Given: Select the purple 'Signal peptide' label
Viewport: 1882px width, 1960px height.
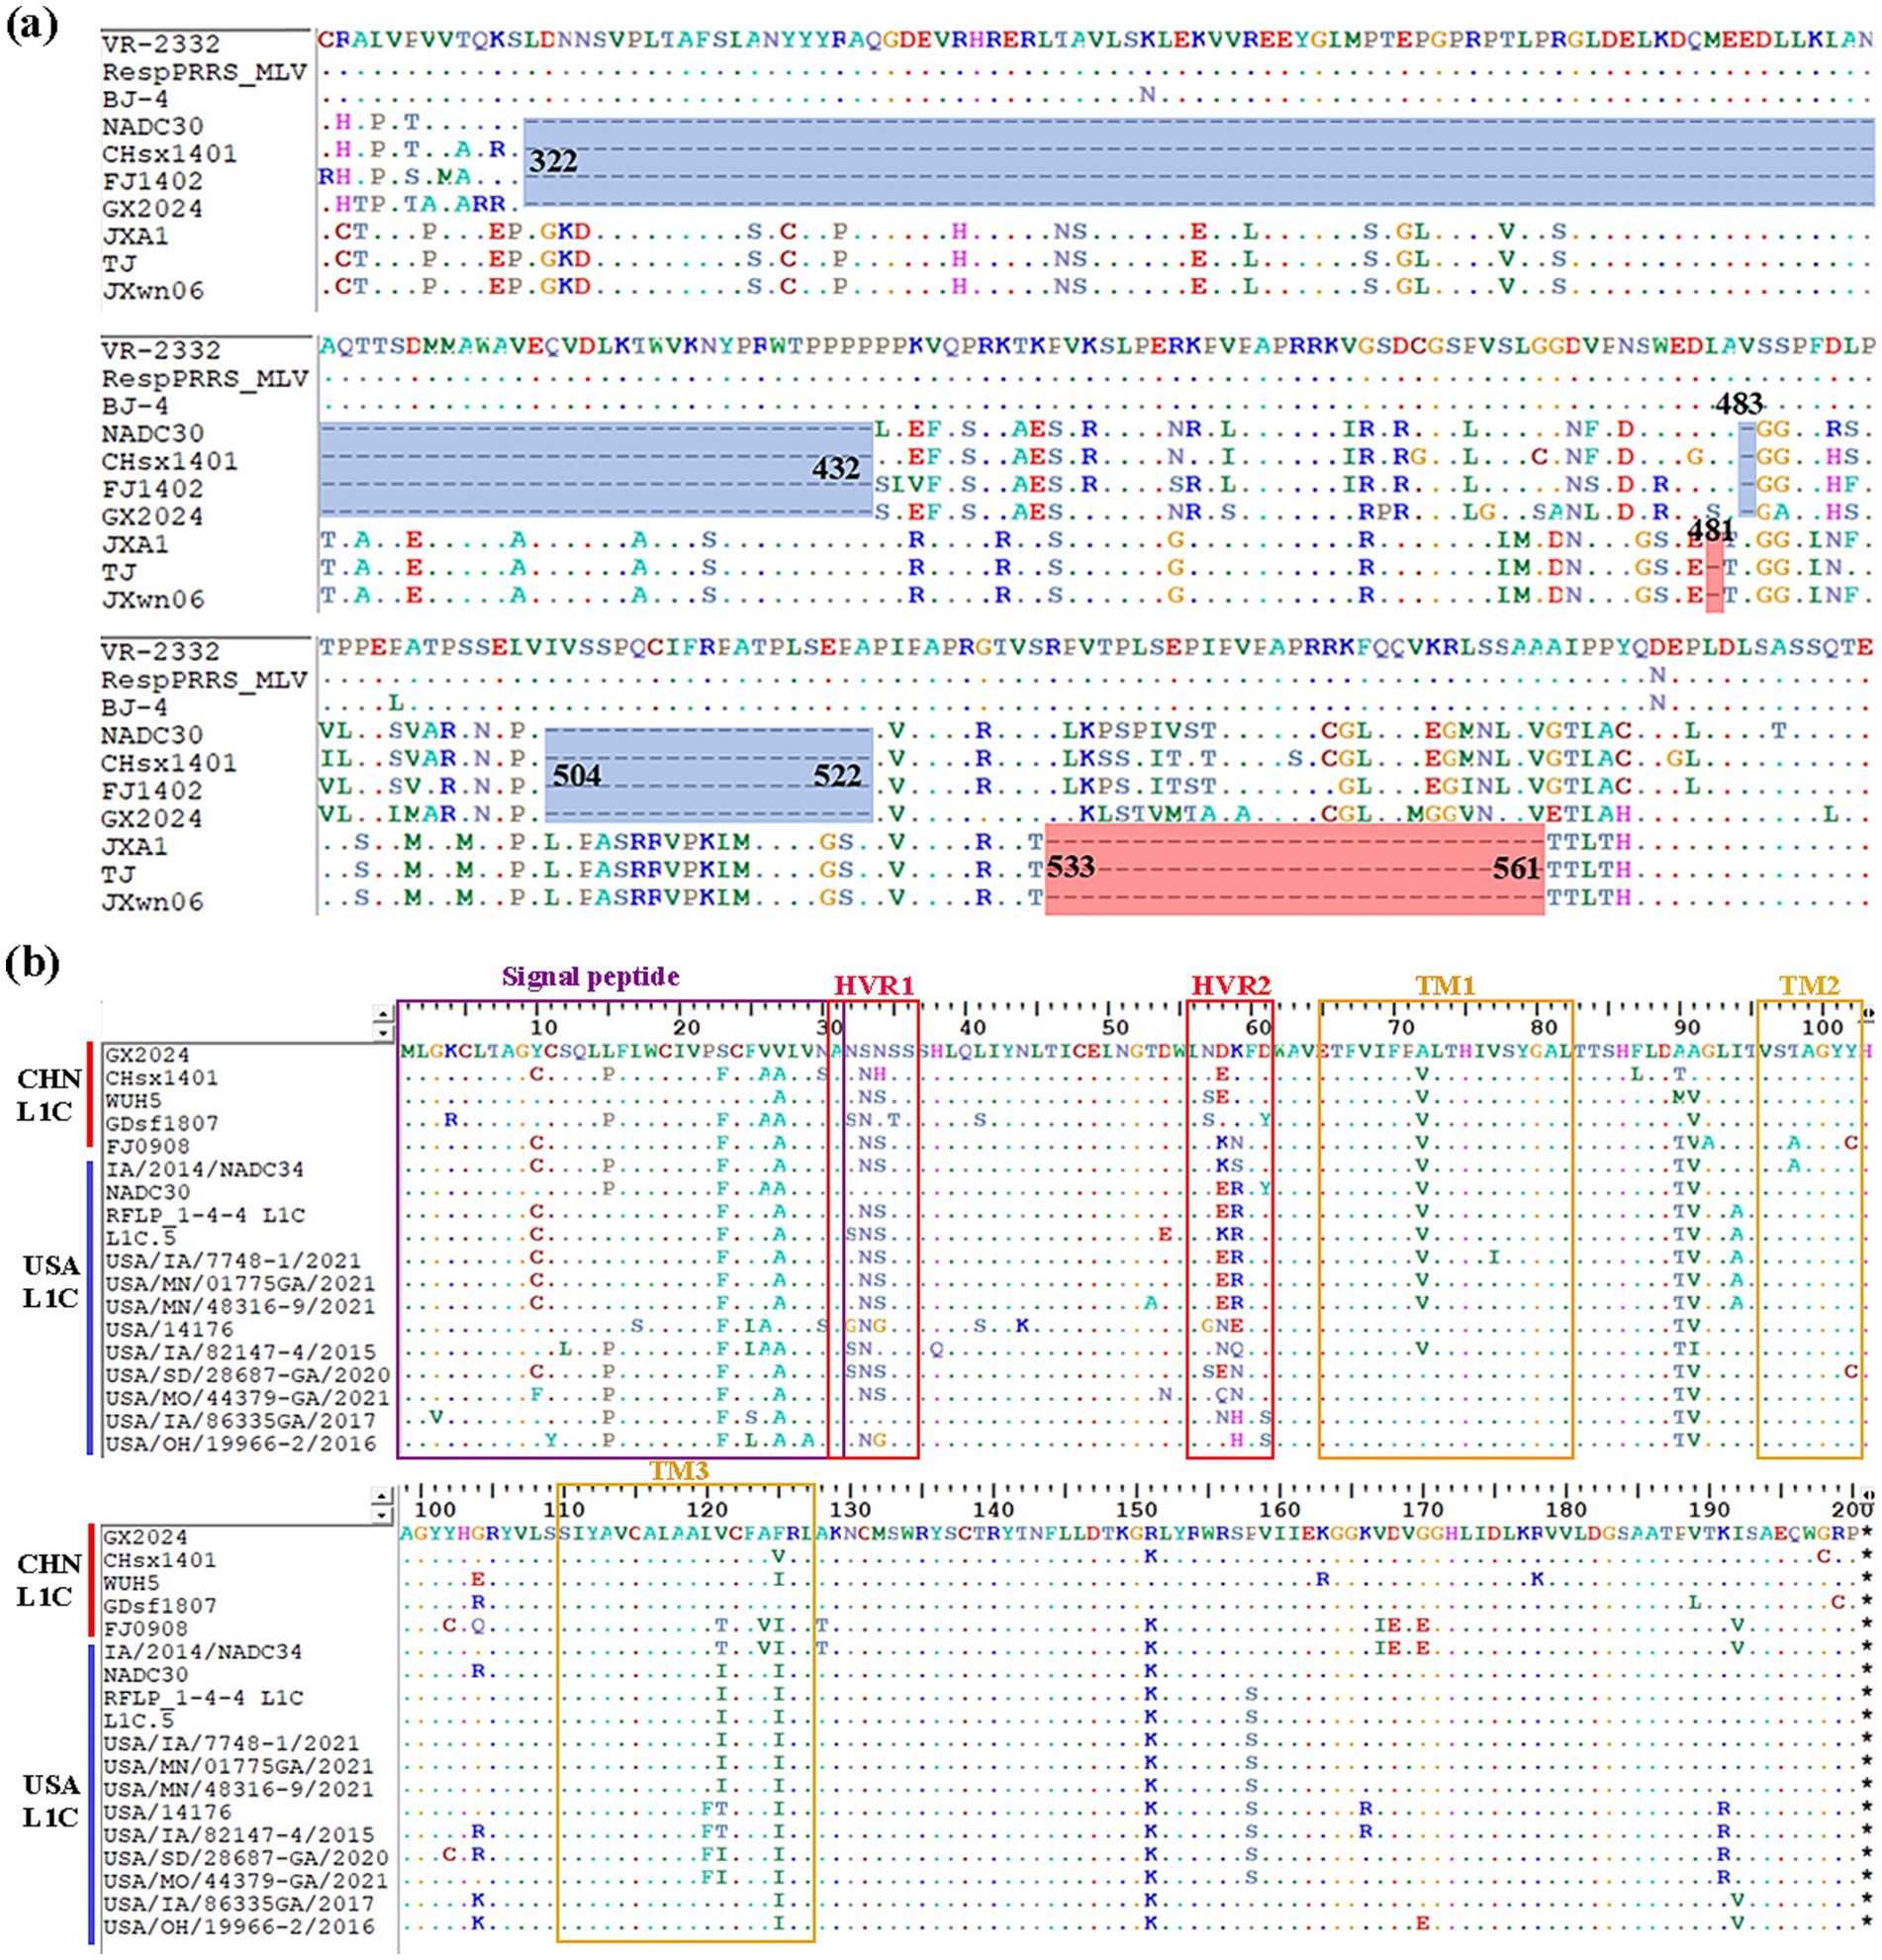Looking at the screenshot, I should point(590,977).
